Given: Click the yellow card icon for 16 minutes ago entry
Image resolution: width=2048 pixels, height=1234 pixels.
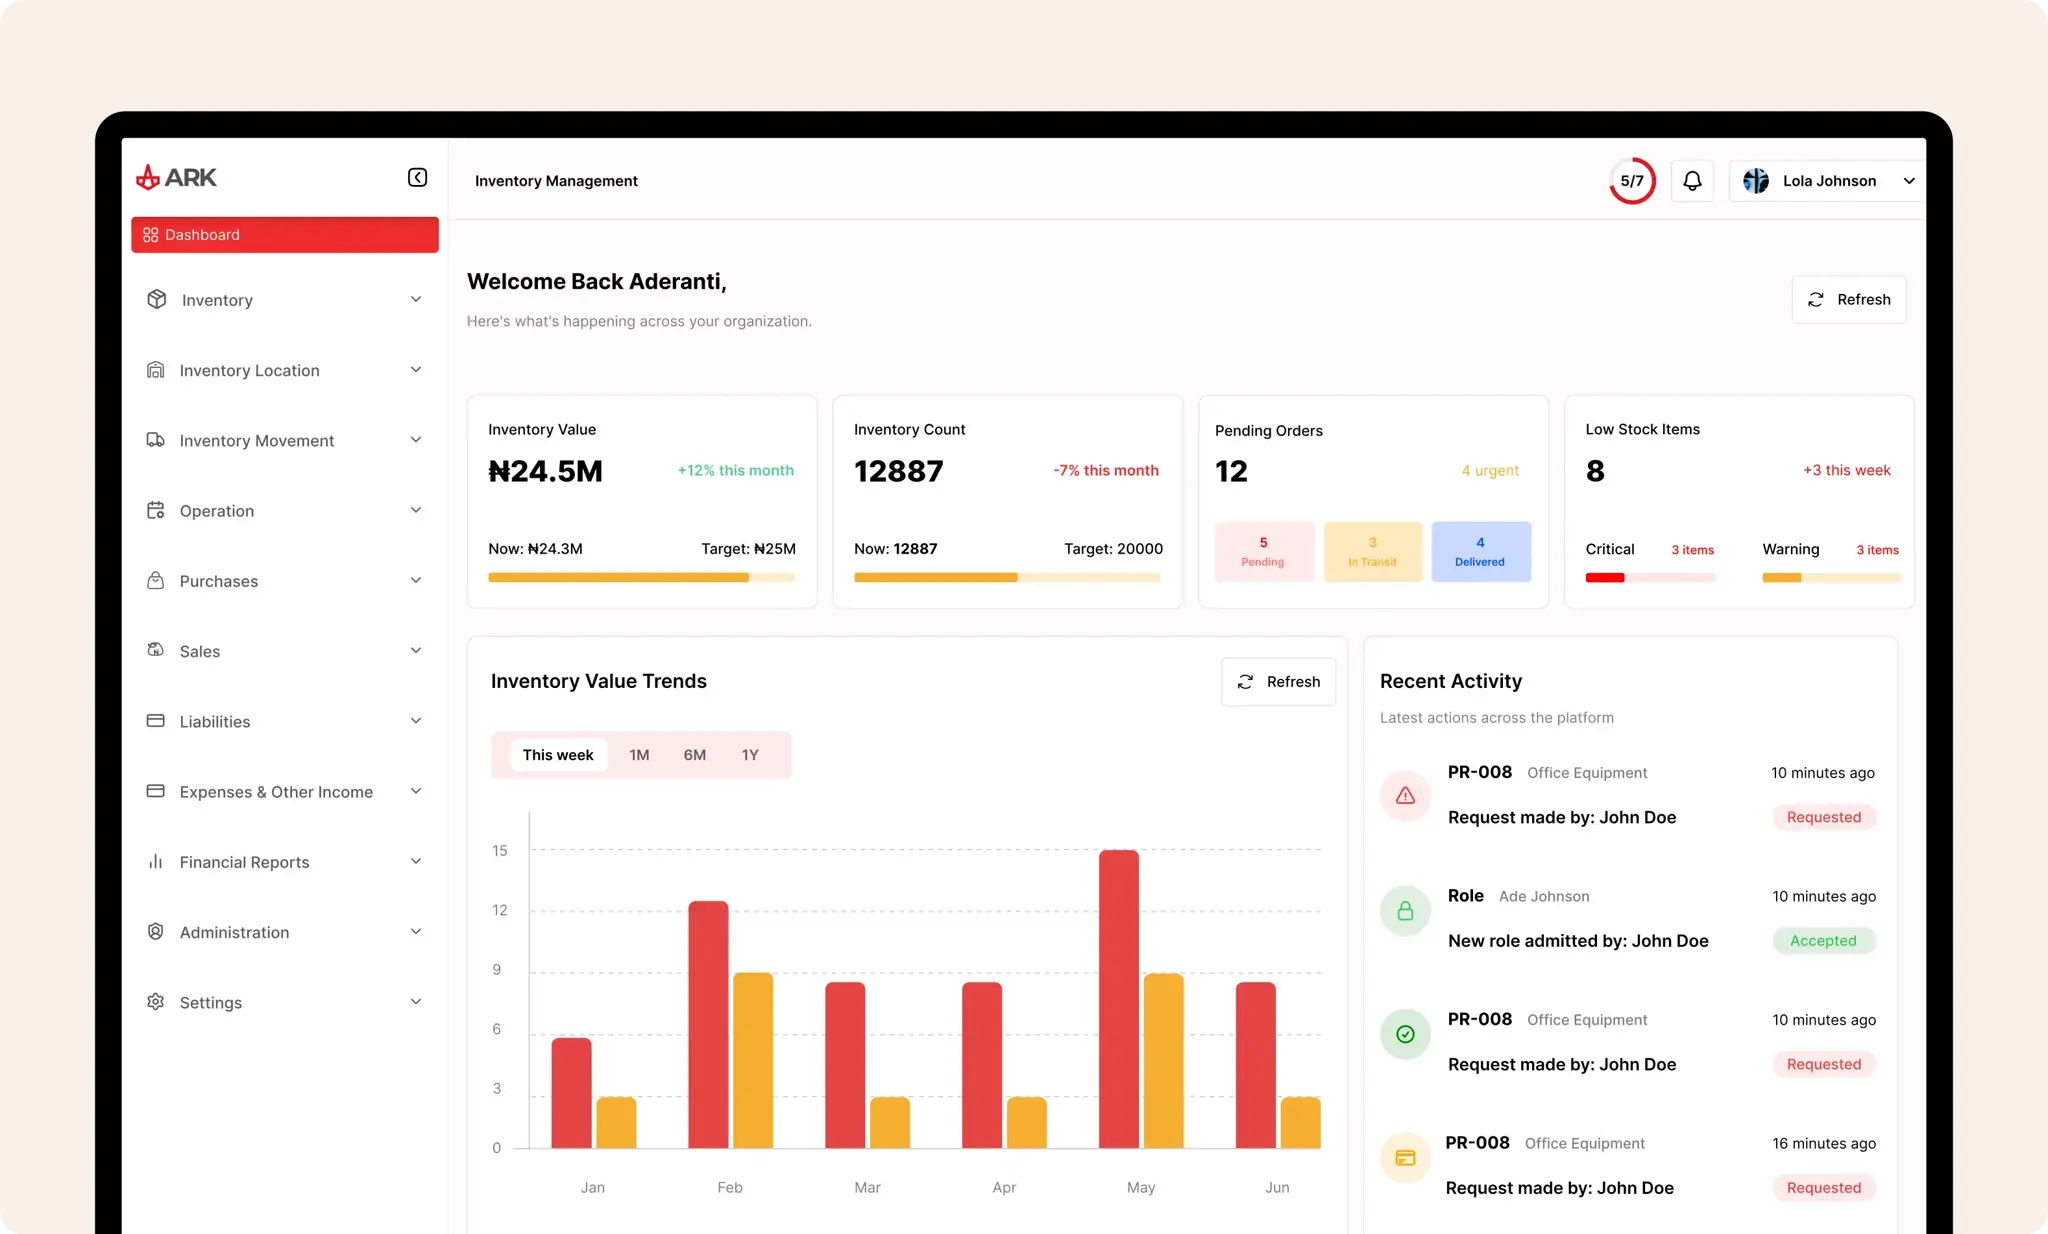Looking at the screenshot, I should point(1405,1158).
